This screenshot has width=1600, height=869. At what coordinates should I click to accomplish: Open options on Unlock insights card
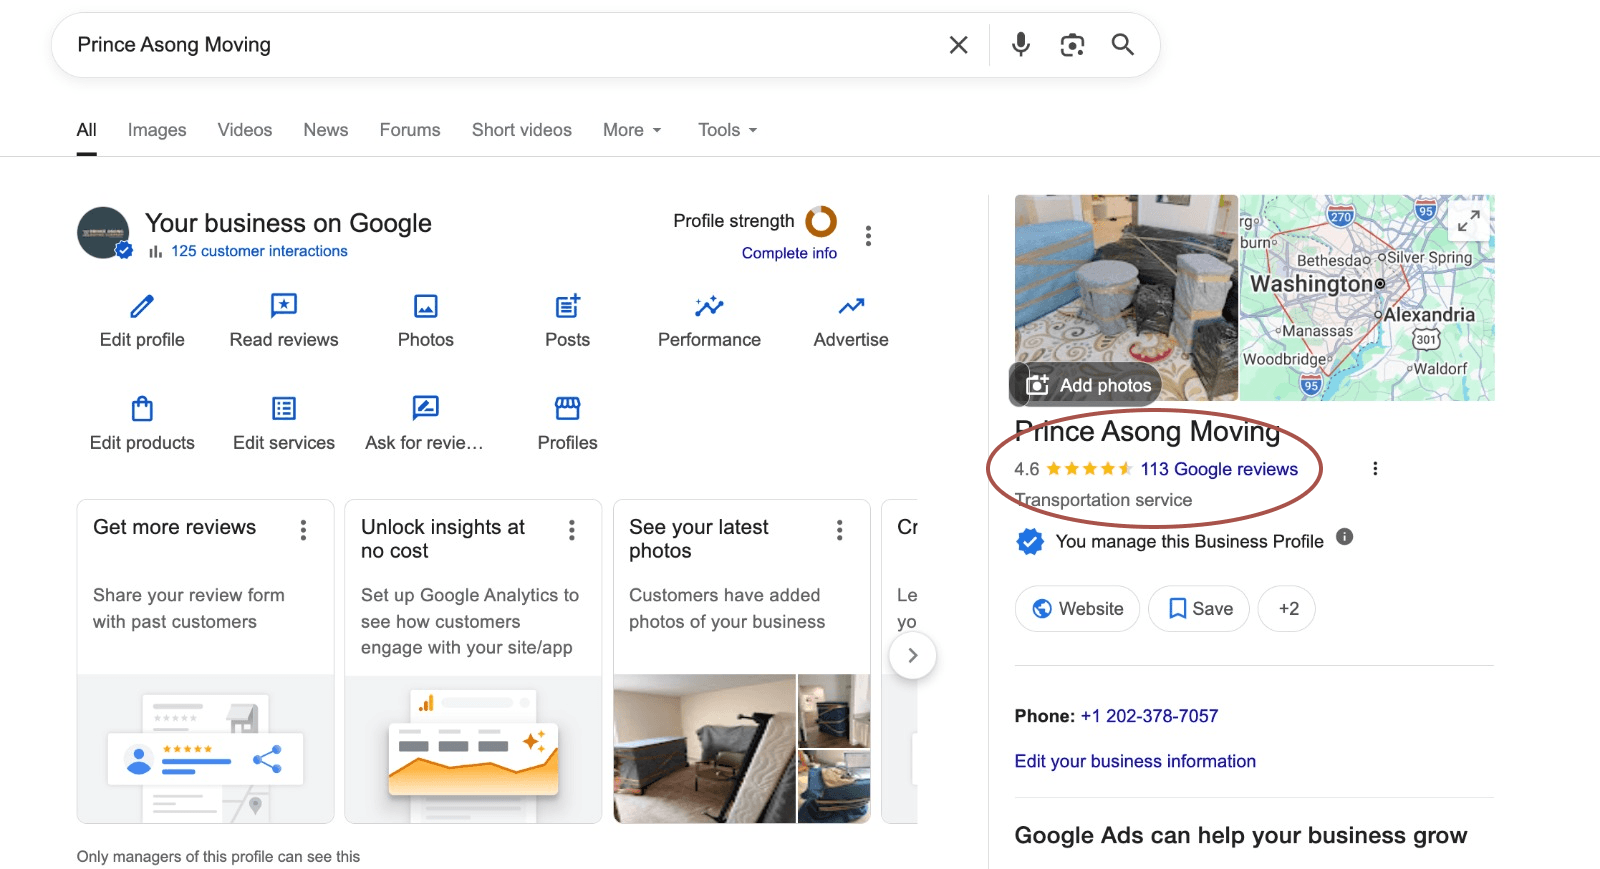(x=572, y=530)
